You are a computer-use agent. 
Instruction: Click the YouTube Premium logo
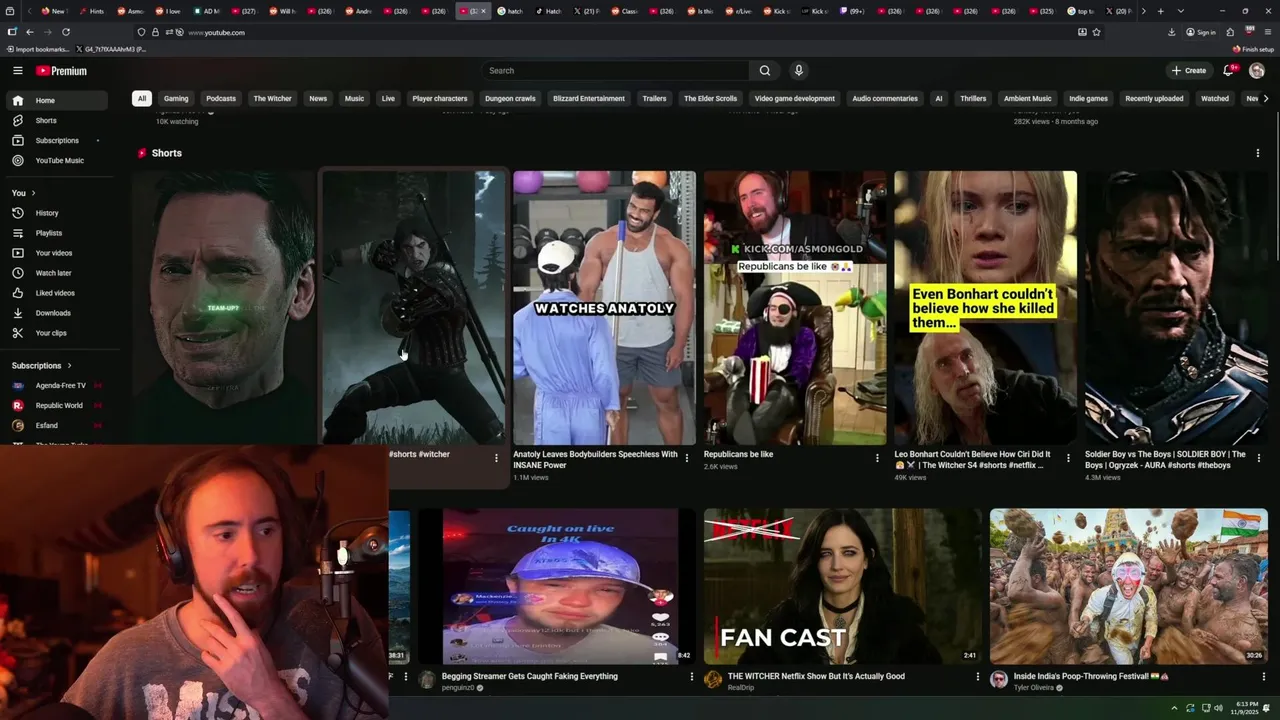(61, 71)
